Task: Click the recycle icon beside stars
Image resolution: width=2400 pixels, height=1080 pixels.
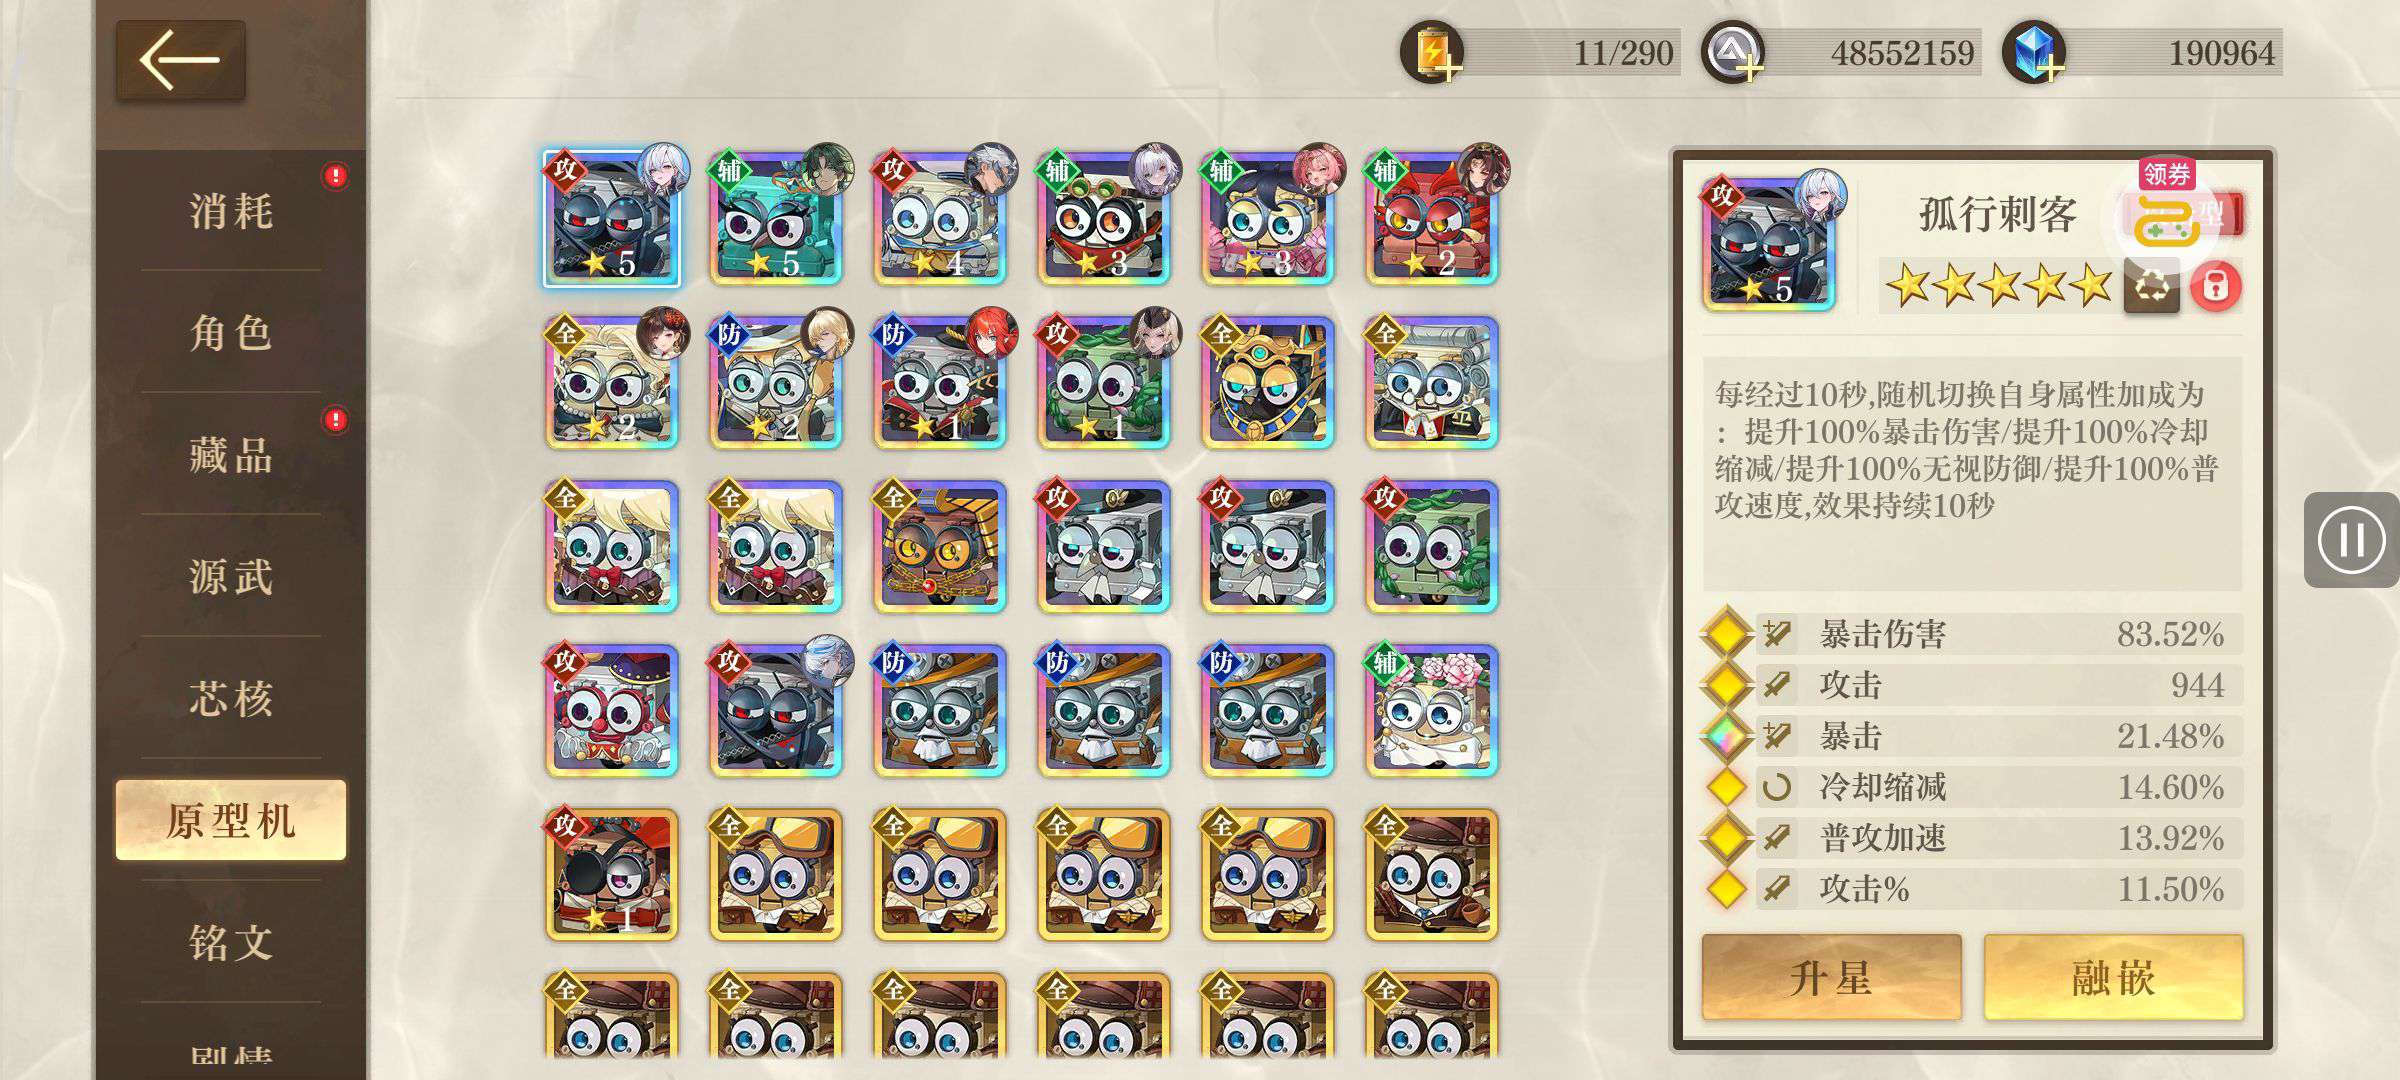Action: pos(2151,287)
